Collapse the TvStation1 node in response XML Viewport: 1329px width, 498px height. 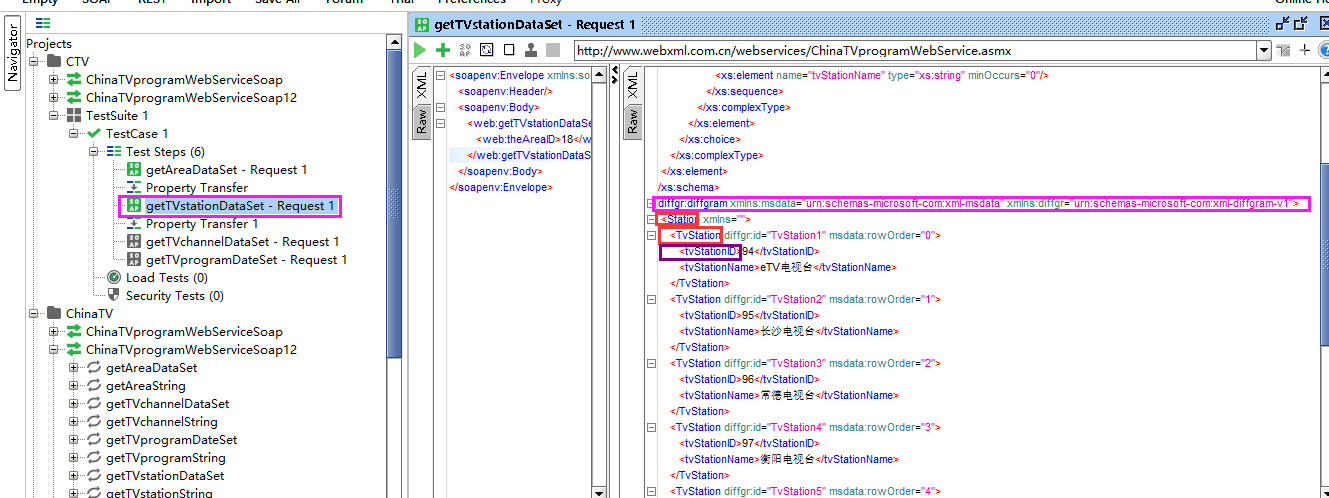pyautogui.click(x=652, y=236)
